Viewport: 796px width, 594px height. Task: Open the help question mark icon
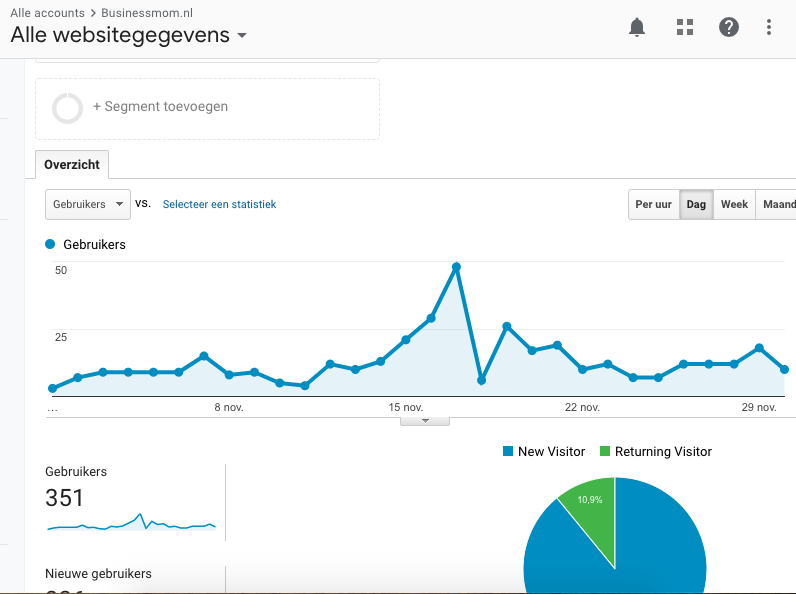(728, 27)
